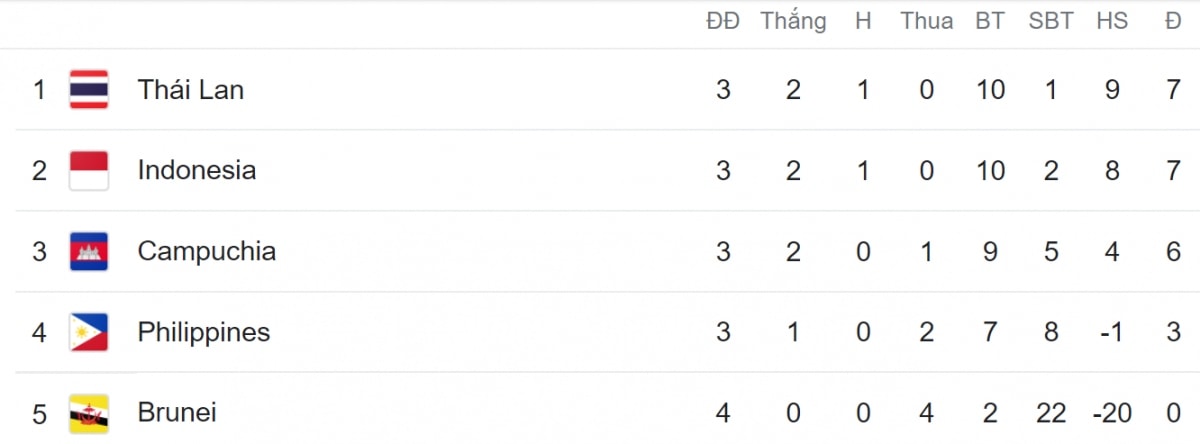1200x444 pixels.
Task: Select rank number 1 in the table
Action: pos(39,90)
